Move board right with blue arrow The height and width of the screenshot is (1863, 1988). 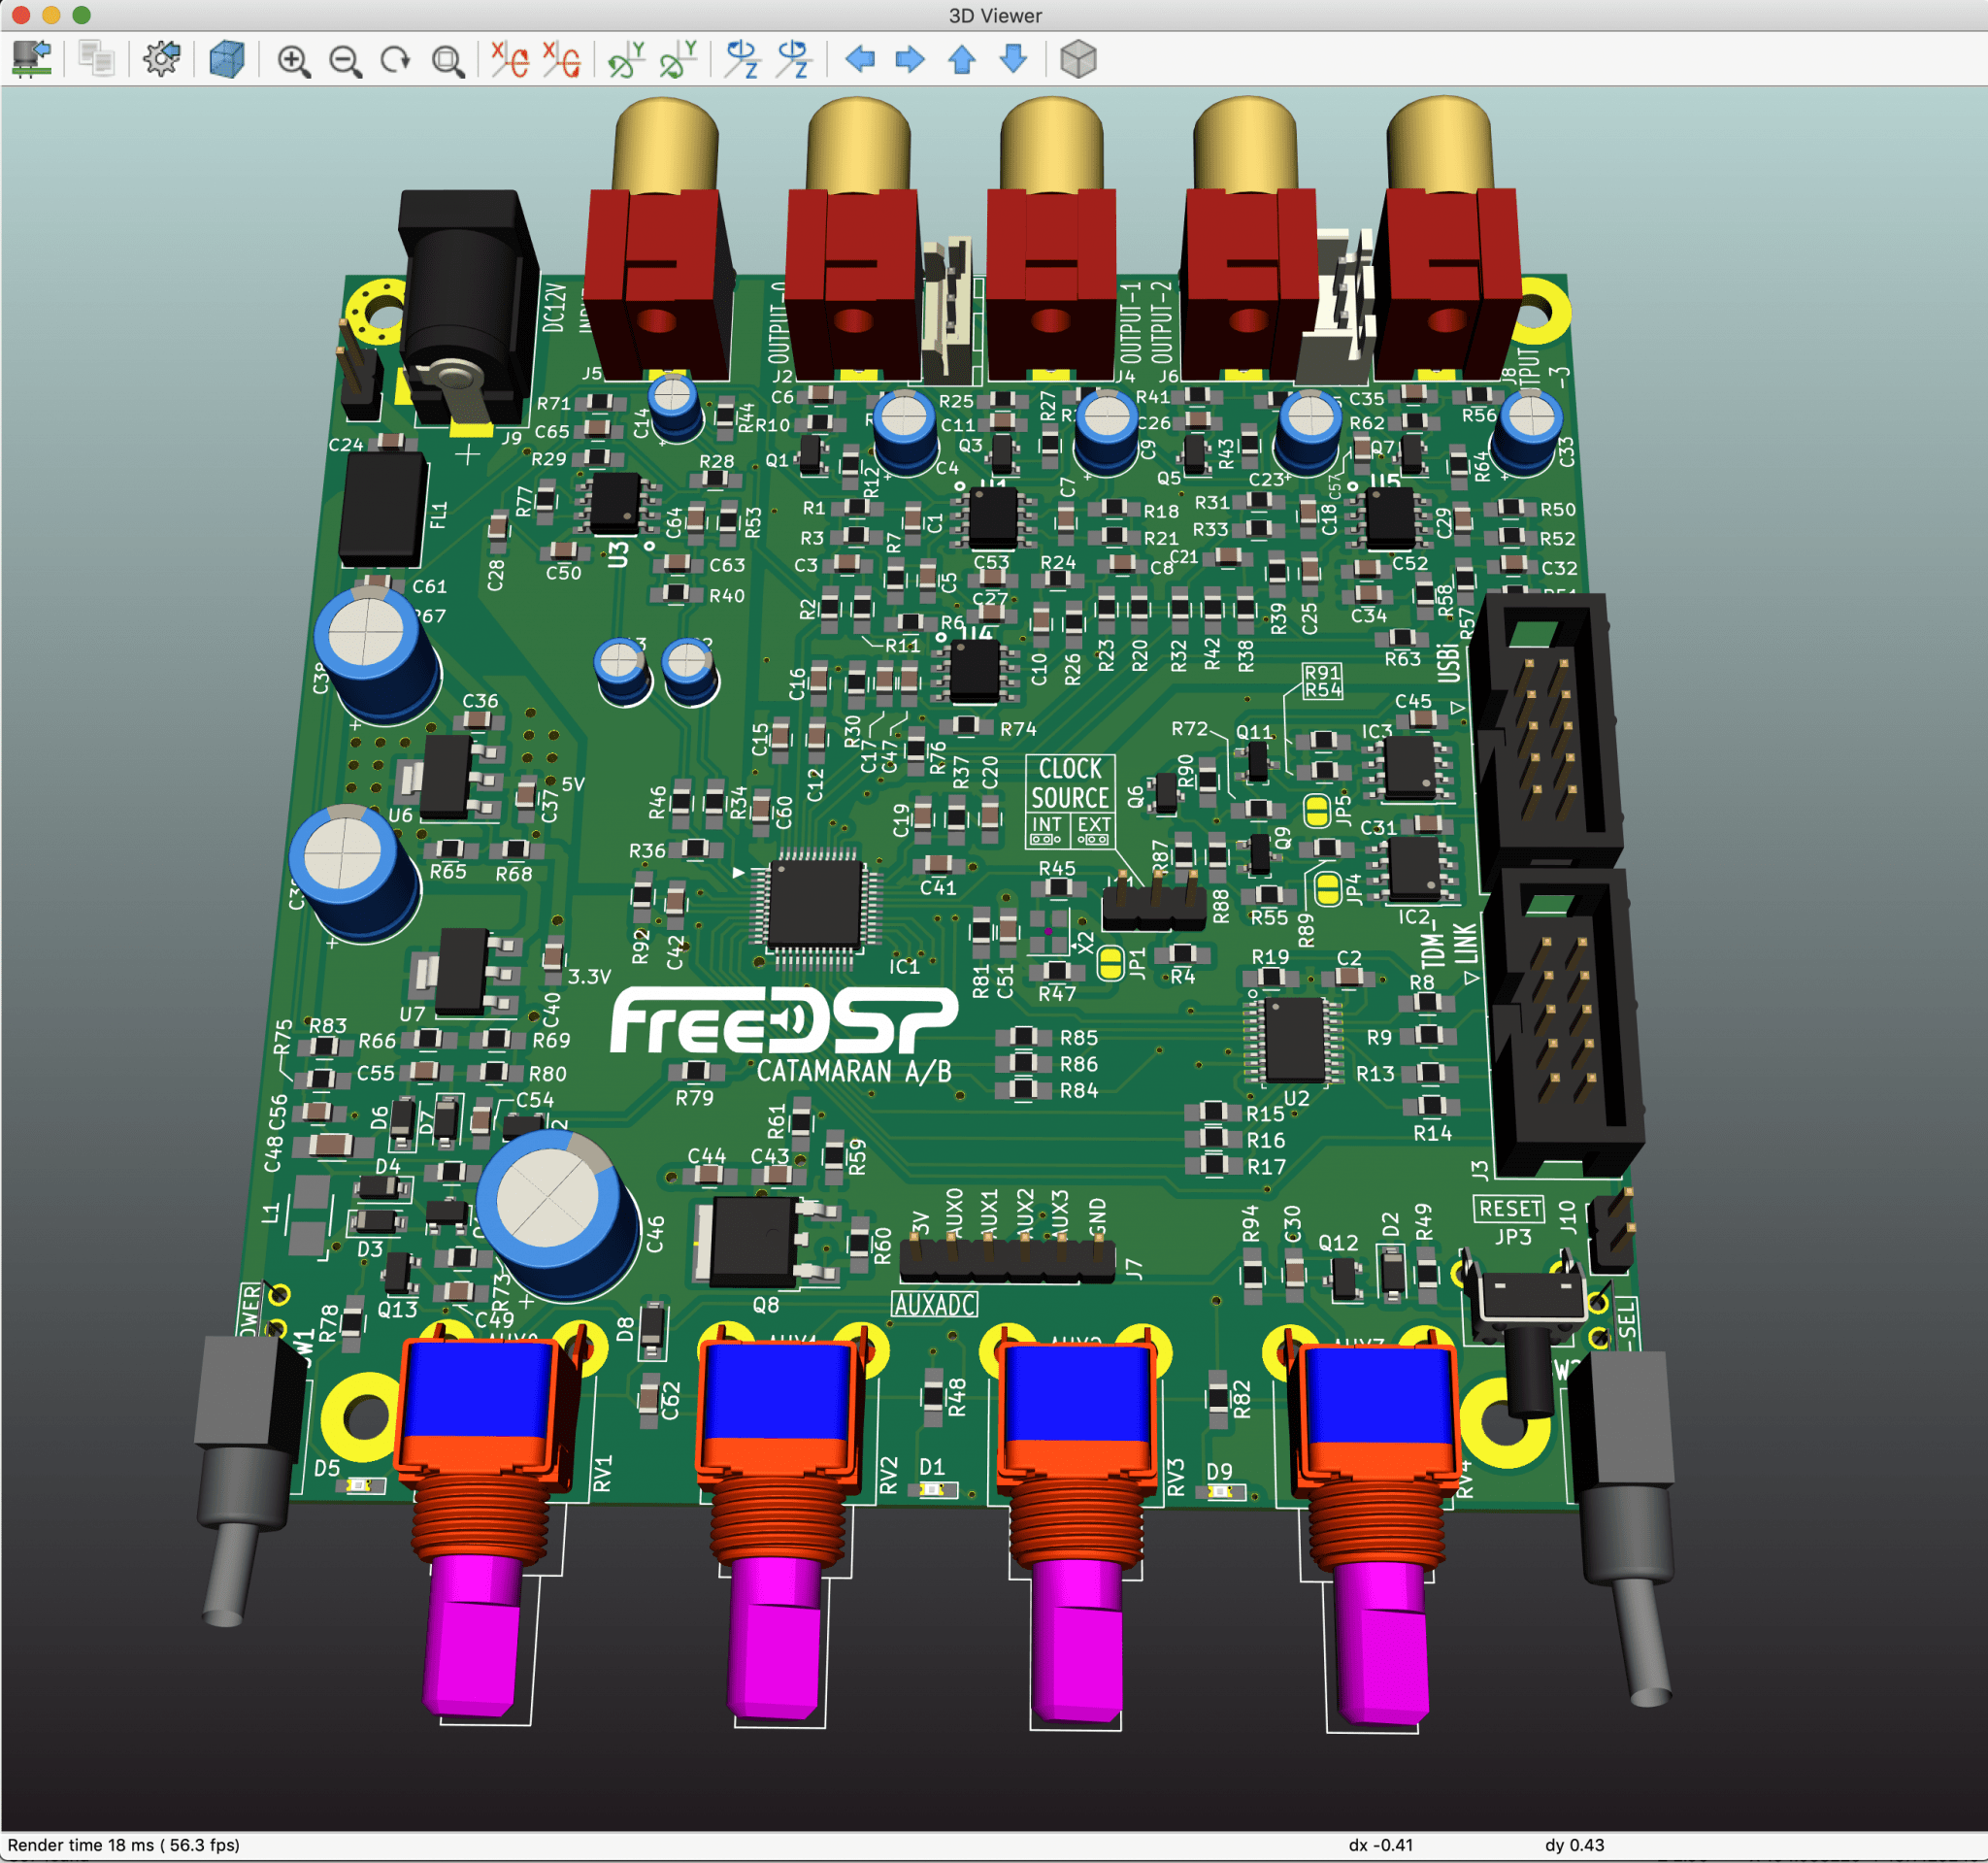[x=910, y=59]
